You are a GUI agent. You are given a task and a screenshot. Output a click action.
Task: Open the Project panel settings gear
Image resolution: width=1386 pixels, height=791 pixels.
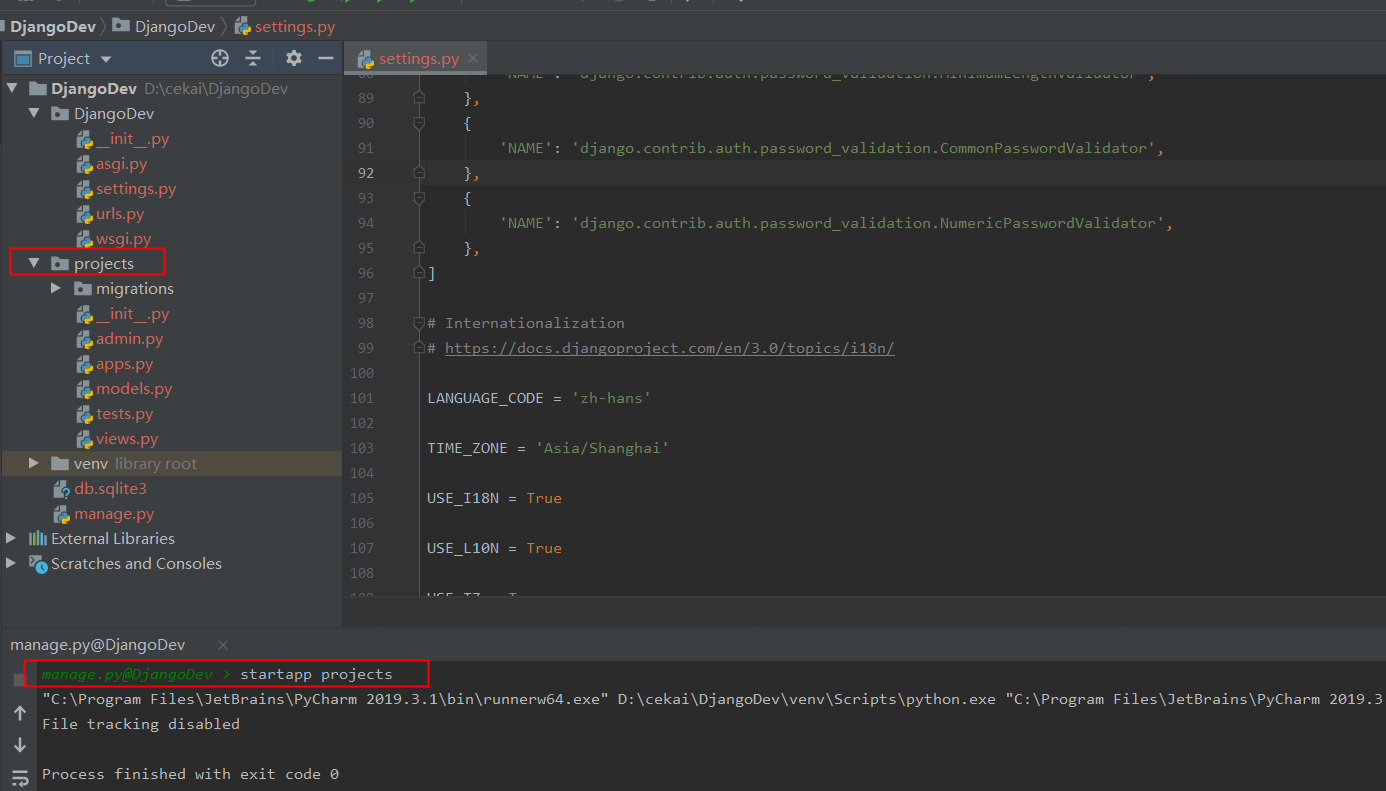[293, 58]
